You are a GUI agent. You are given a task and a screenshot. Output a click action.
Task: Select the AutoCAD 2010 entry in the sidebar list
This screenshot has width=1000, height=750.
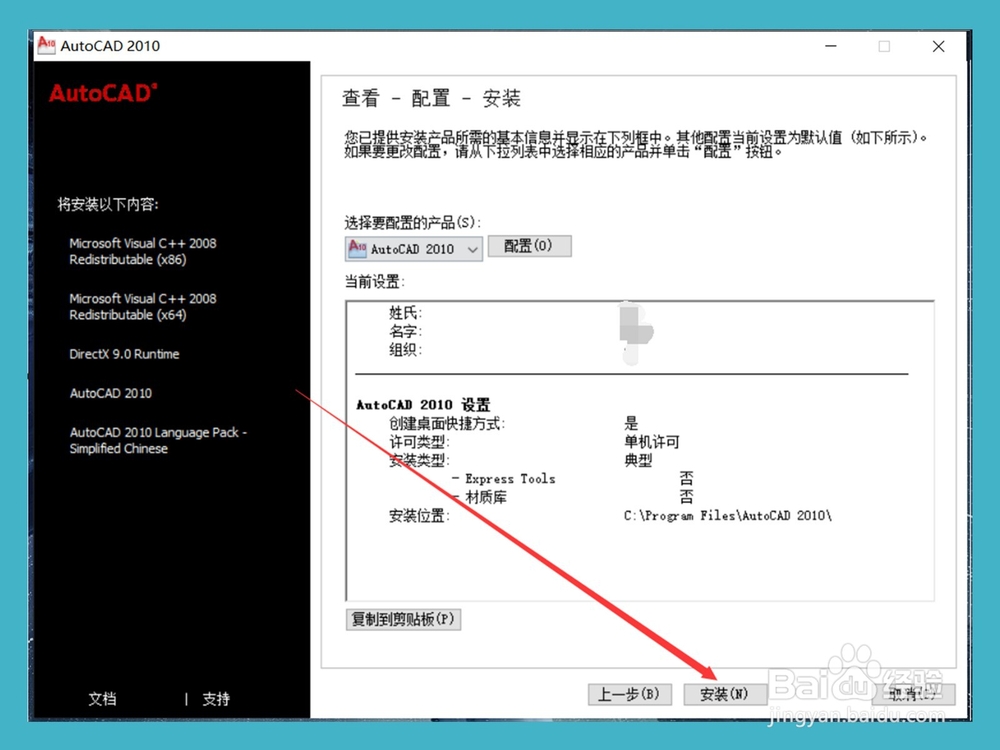point(110,393)
